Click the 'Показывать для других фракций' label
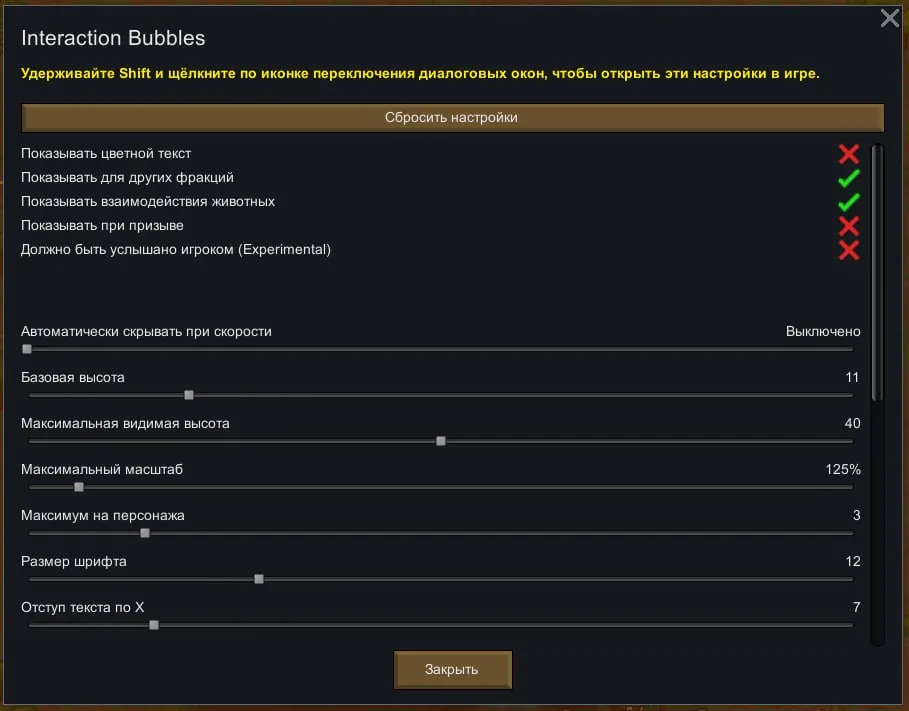This screenshot has width=909, height=711. point(127,178)
